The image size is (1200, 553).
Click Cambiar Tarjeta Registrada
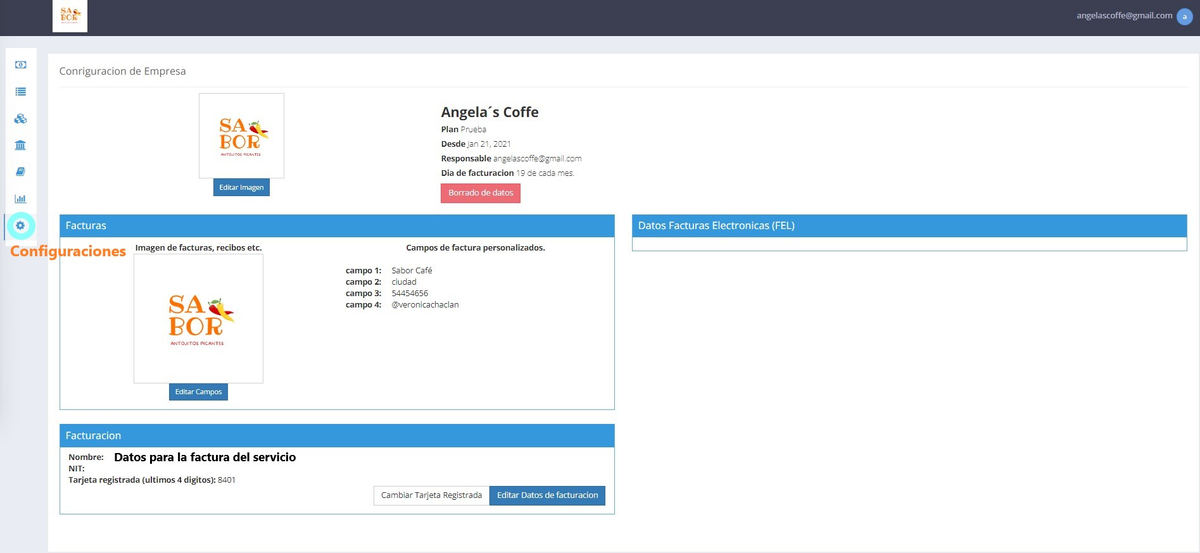pos(432,495)
